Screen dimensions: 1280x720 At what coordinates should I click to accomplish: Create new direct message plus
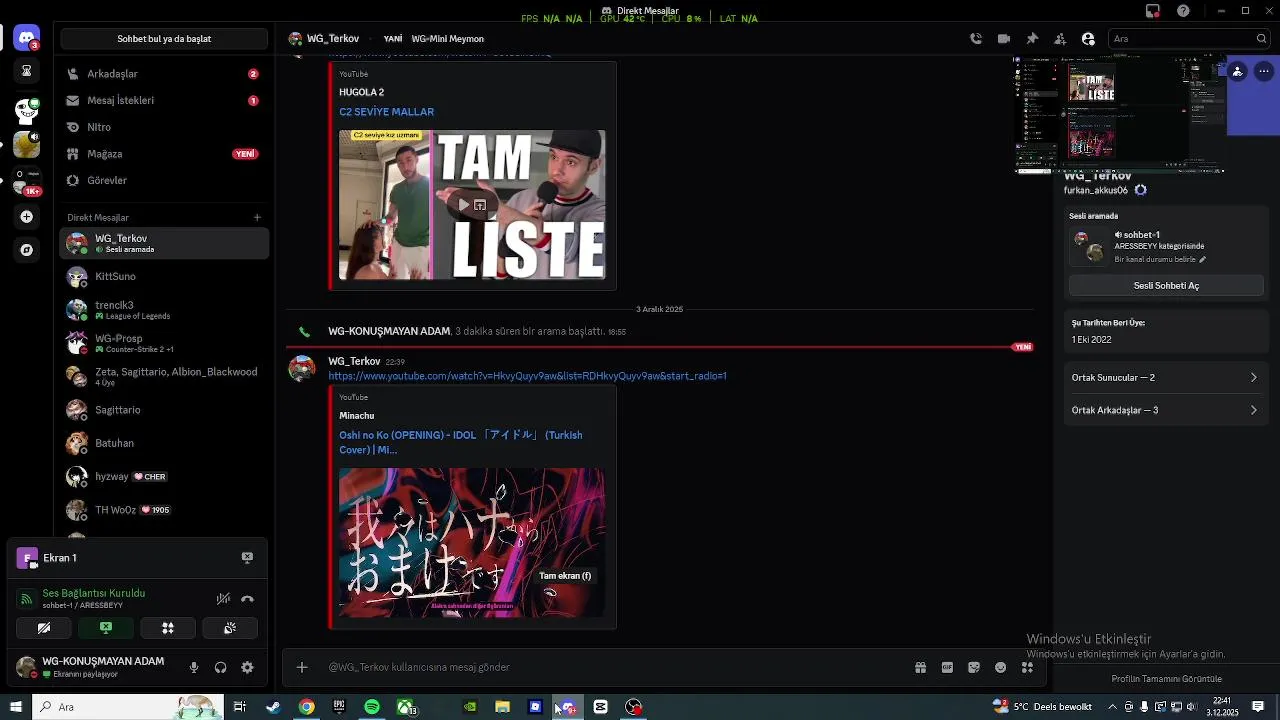coord(257,217)
